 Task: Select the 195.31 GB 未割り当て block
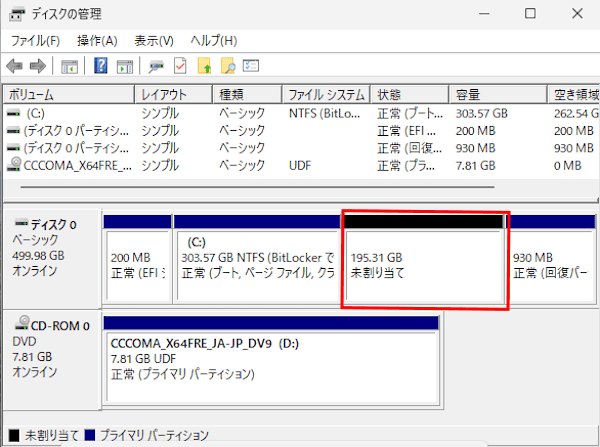coord(424,259)
